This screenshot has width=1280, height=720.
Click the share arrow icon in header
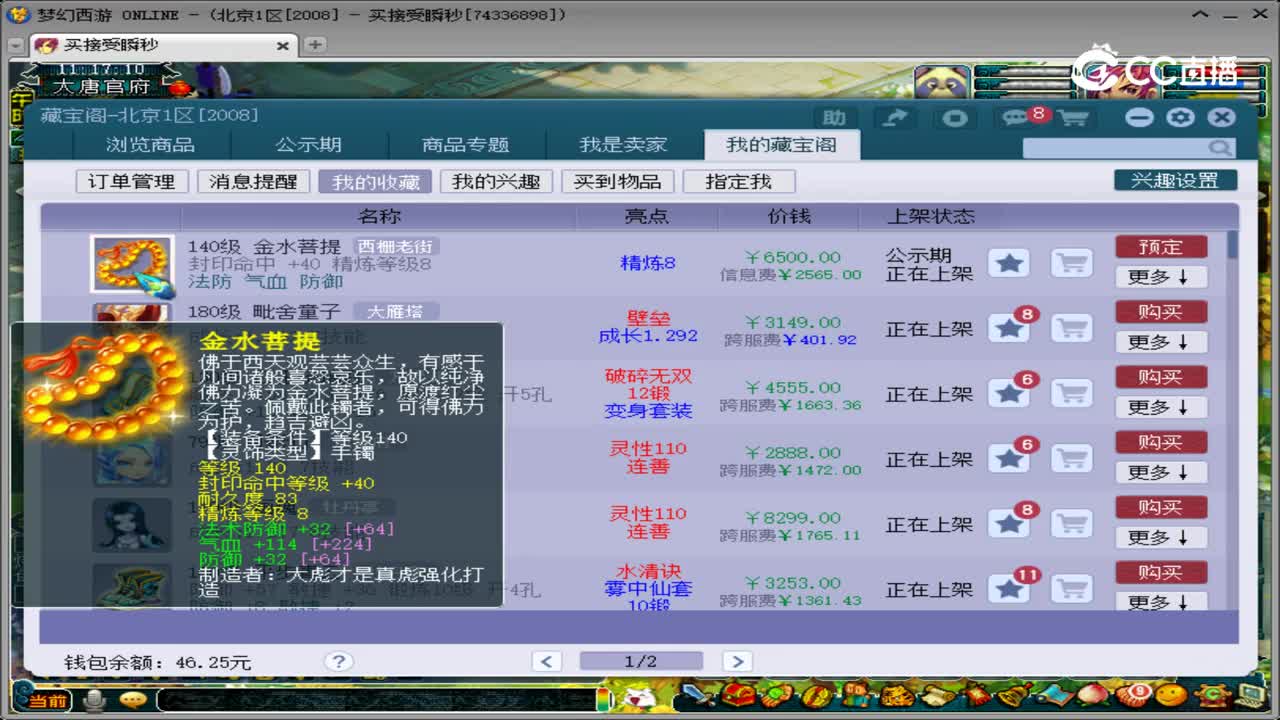[x=895, y=118]
